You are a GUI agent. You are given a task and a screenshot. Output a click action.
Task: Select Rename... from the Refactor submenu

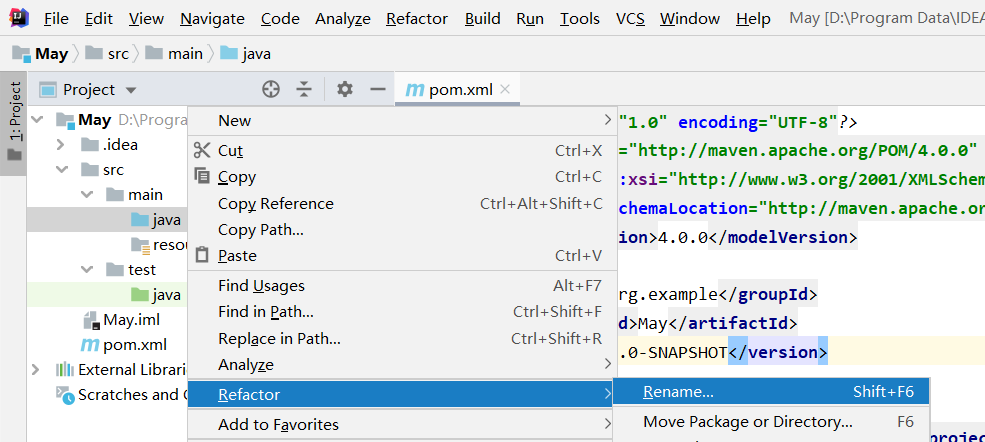click(x=678, y=392)
